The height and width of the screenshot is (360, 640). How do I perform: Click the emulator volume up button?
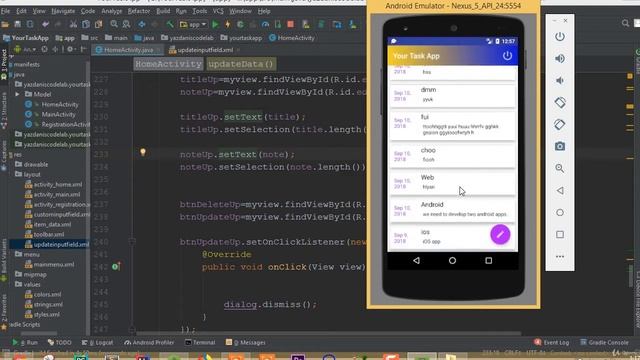560,58
